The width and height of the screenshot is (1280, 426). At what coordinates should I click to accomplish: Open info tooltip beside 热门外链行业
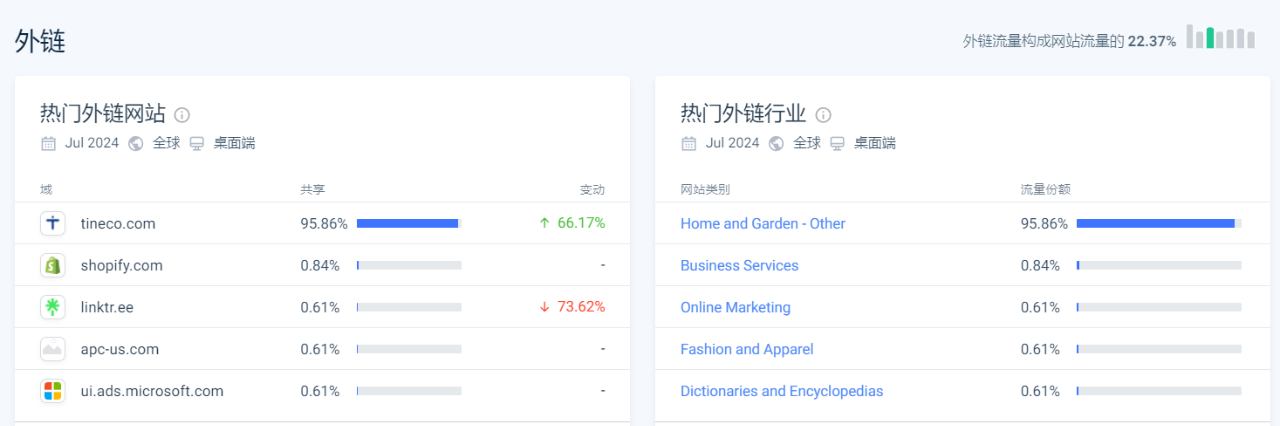[823, 115]
